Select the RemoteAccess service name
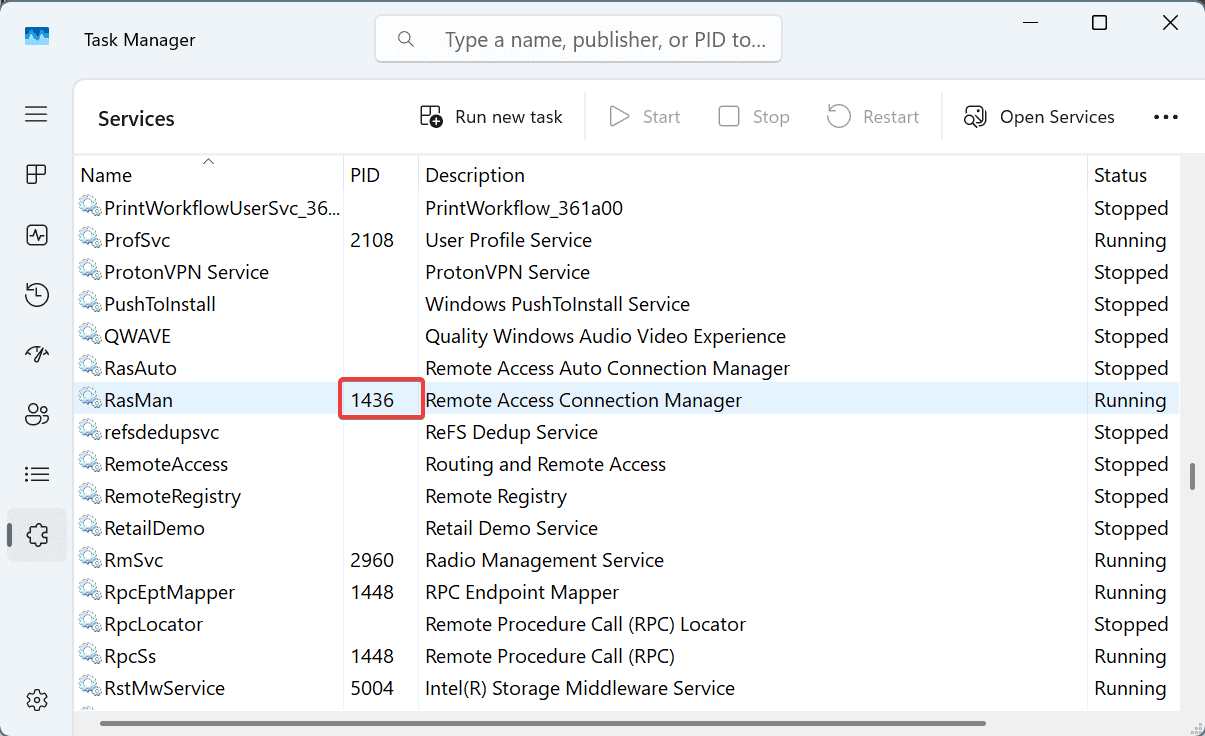 point(166,464)
